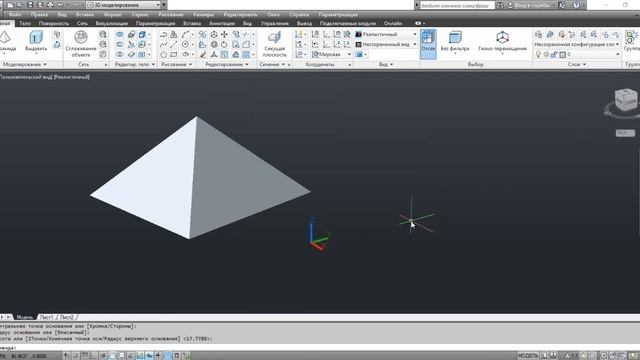Screen dimensions: 640x360
Task: Open the Онлайн ribbon tab
Action: point(393,23)
